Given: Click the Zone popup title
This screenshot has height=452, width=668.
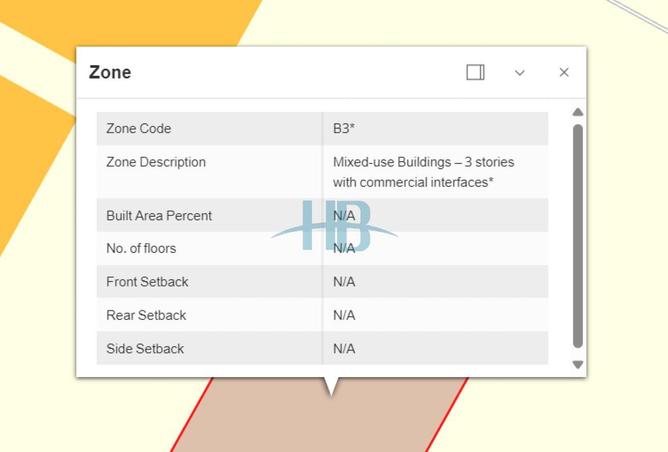Looking at the screenshot, I should click(x=110, y=72).
